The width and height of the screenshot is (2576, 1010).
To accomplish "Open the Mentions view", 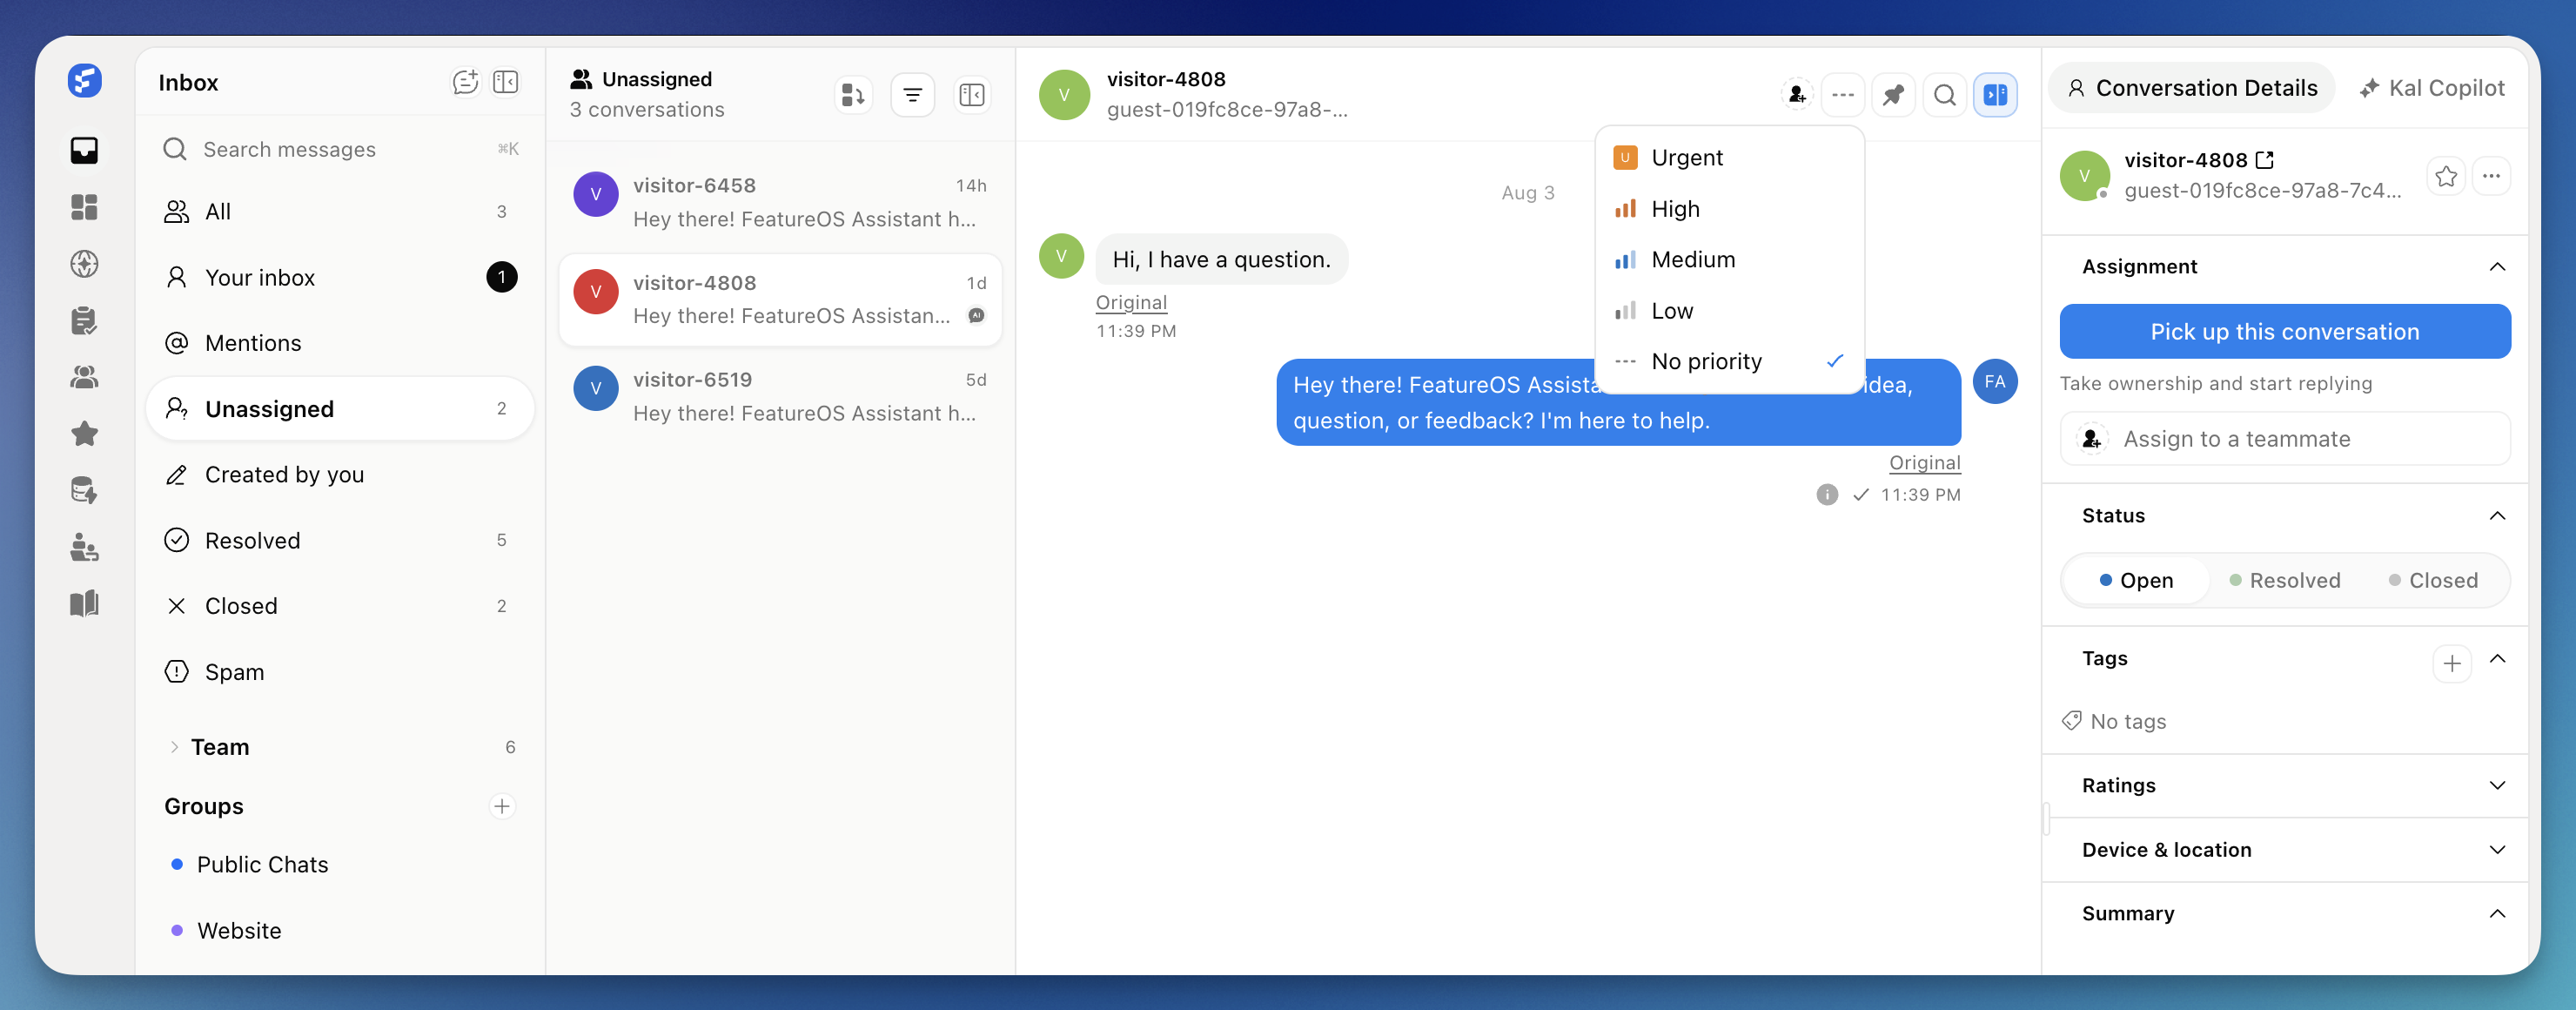I will pyautogui.click(x=340, y=343).
